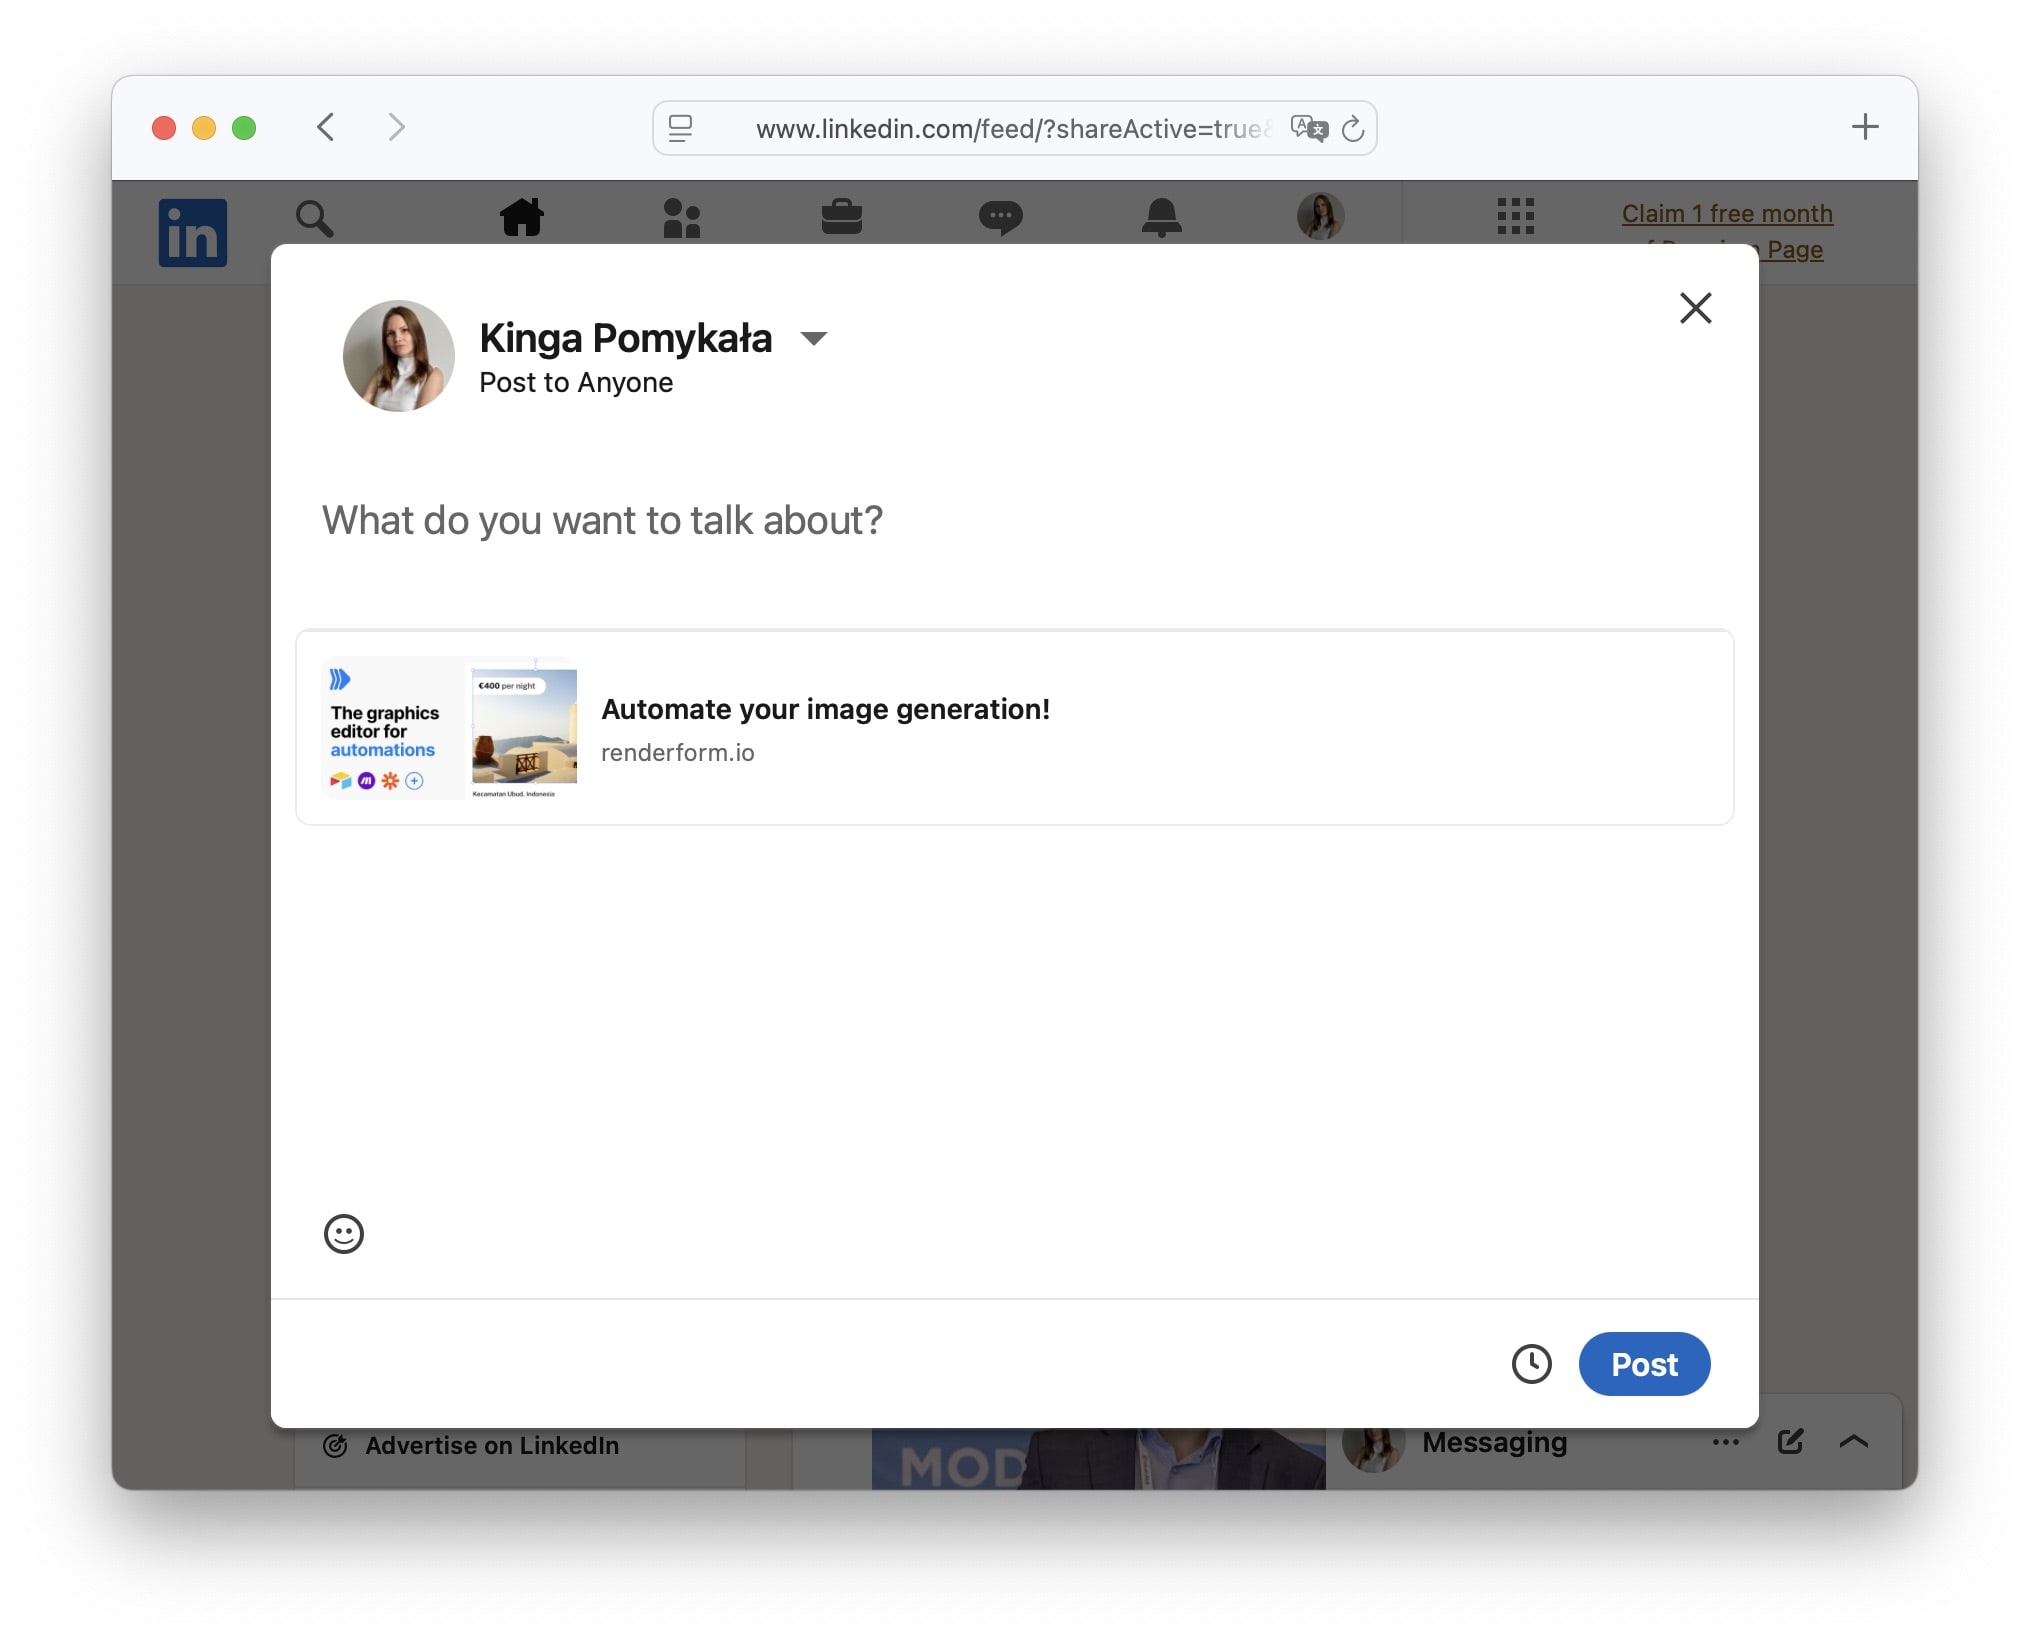Expand the Messaging panel chevron
2030x1638 pixels.
(1854, 1442)
